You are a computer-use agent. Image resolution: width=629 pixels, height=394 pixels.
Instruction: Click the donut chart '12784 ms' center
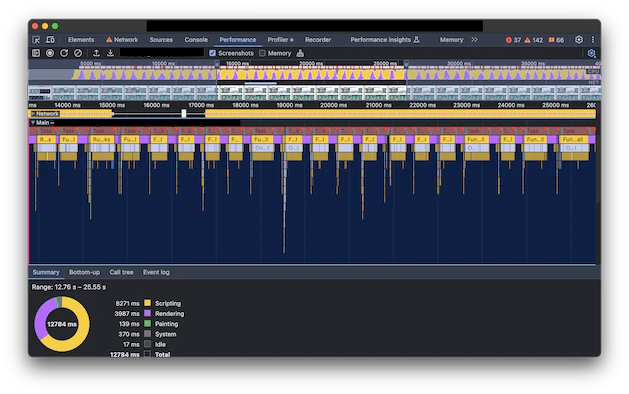point(62,324)
